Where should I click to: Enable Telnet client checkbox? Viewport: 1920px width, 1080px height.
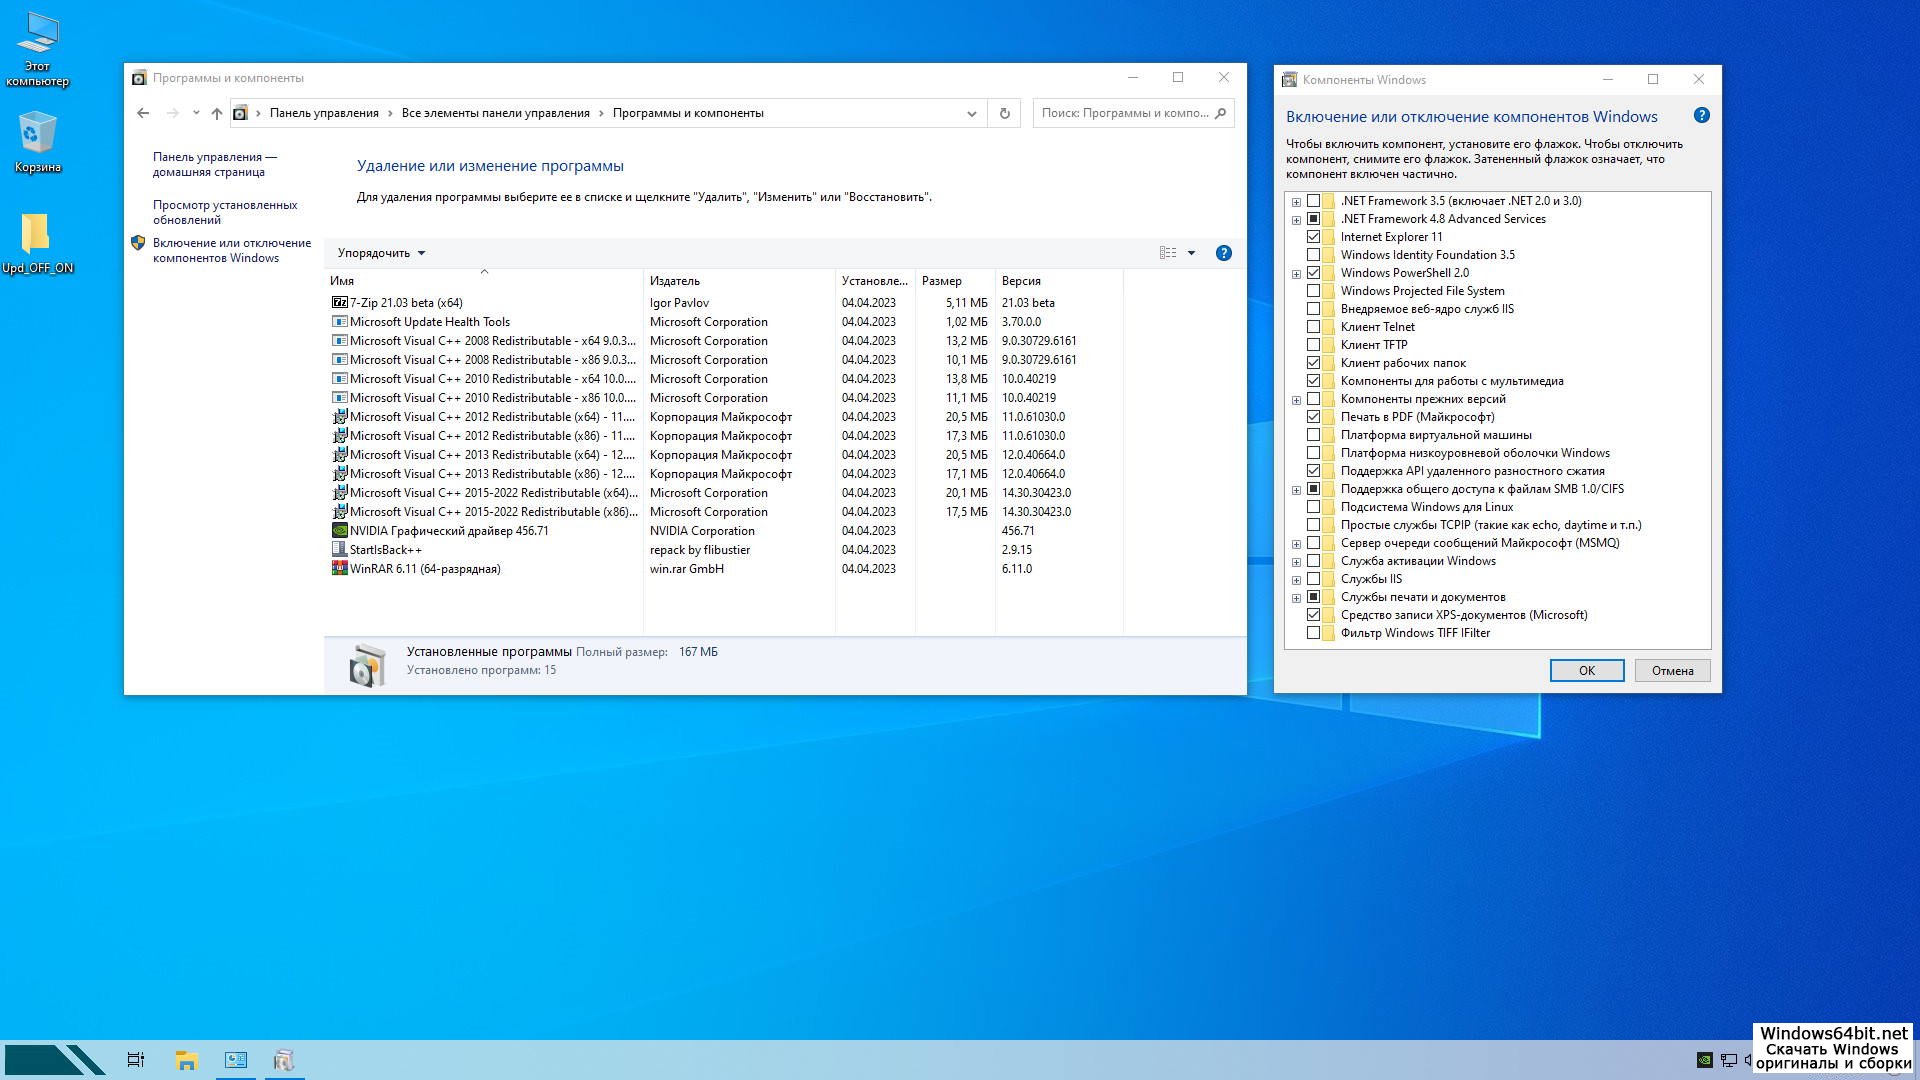point(1313,327)
